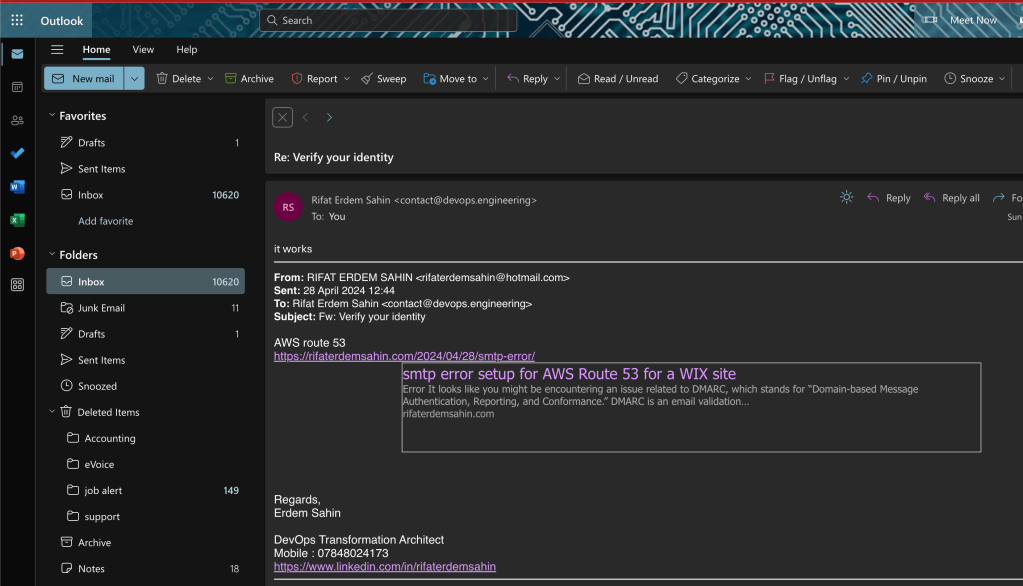This screenshot has height=586, width=1023.
Task: Click Report in the toolbar
Action: coord(314,78)
